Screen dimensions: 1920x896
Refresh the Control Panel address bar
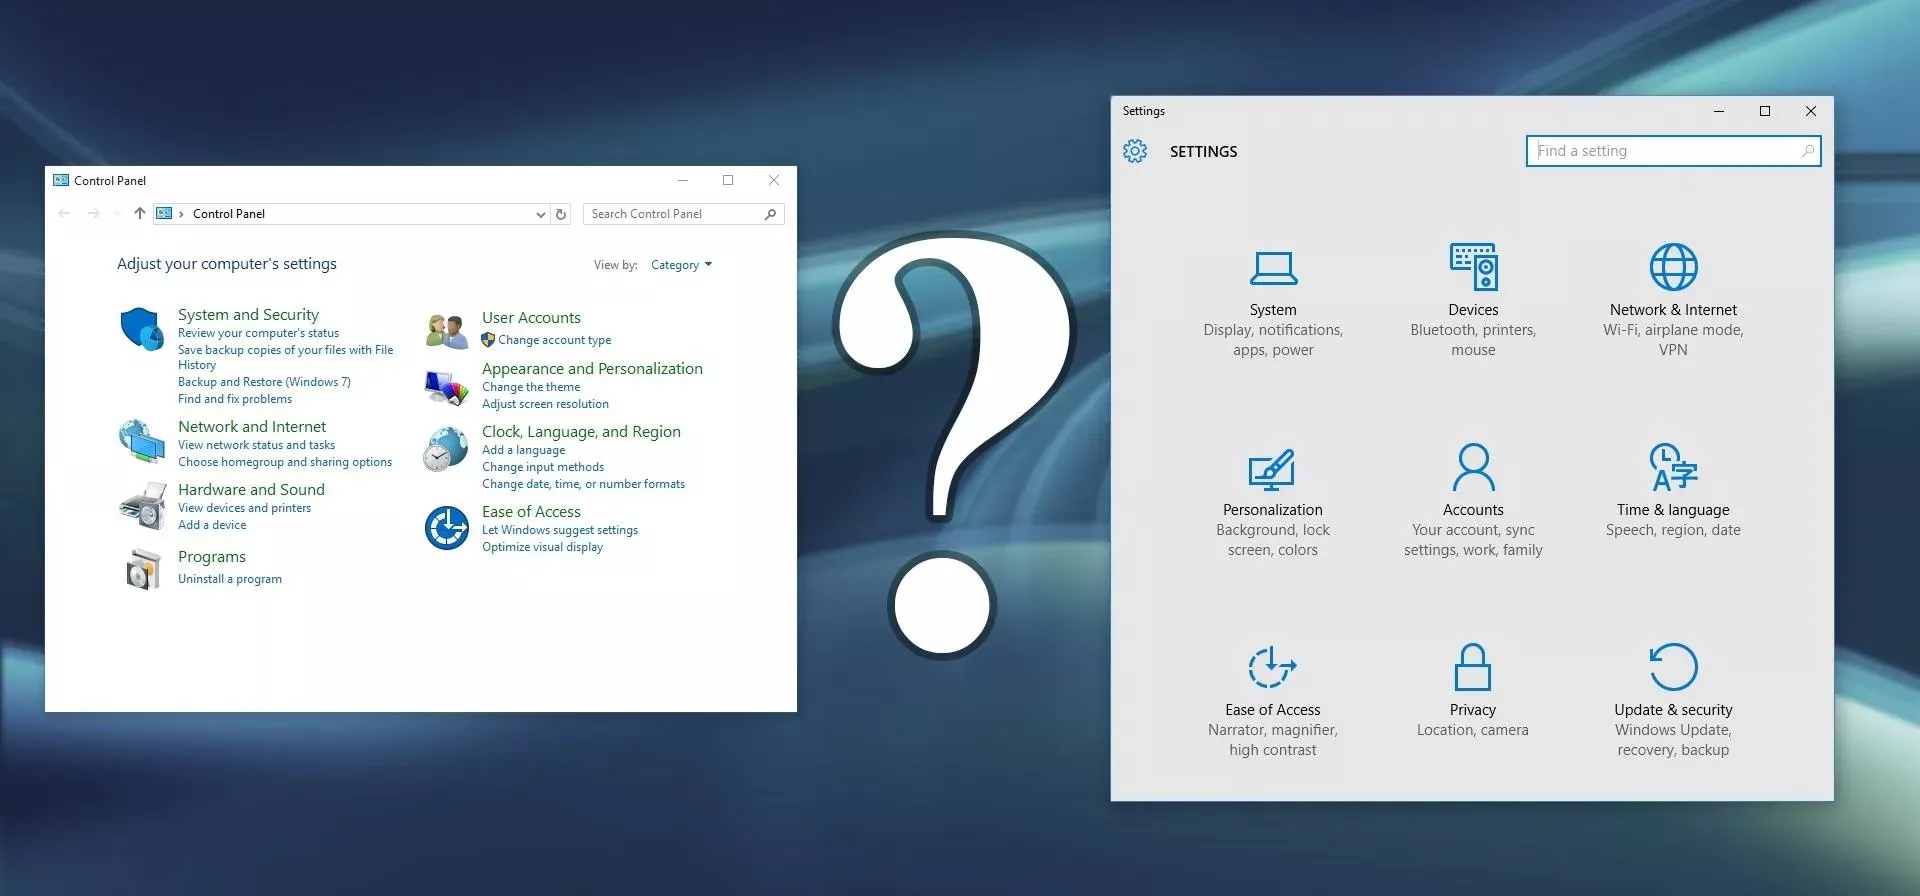(561, 214)
